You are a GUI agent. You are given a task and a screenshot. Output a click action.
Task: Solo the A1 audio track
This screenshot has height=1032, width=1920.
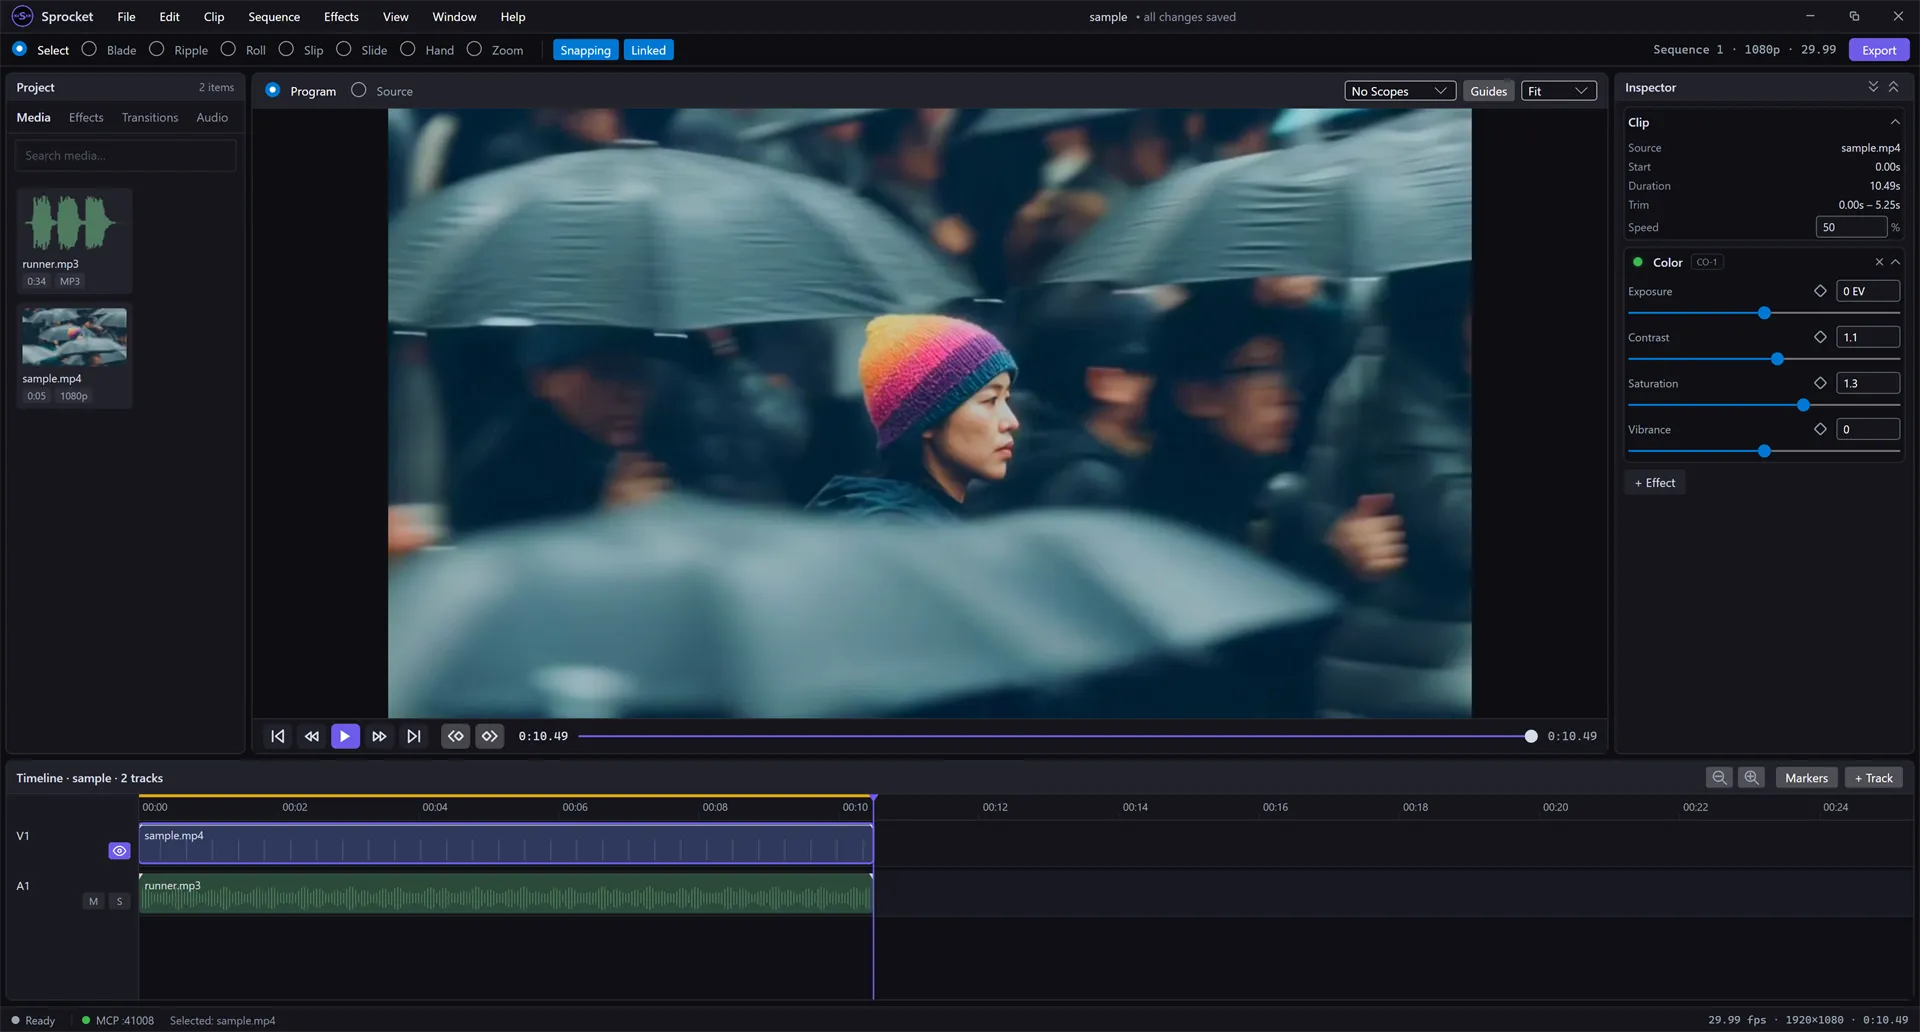click(120, 901)
